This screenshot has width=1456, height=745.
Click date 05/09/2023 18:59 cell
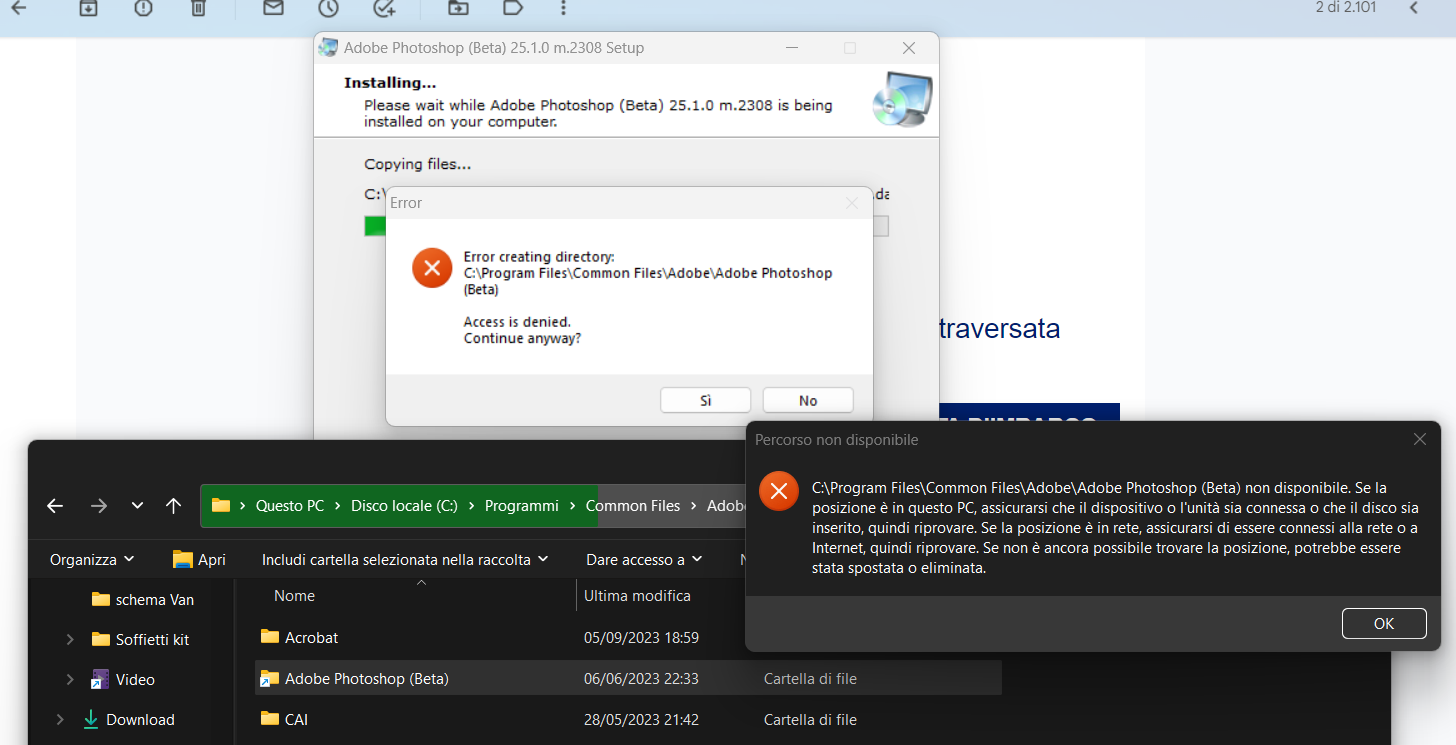(641, 637)
